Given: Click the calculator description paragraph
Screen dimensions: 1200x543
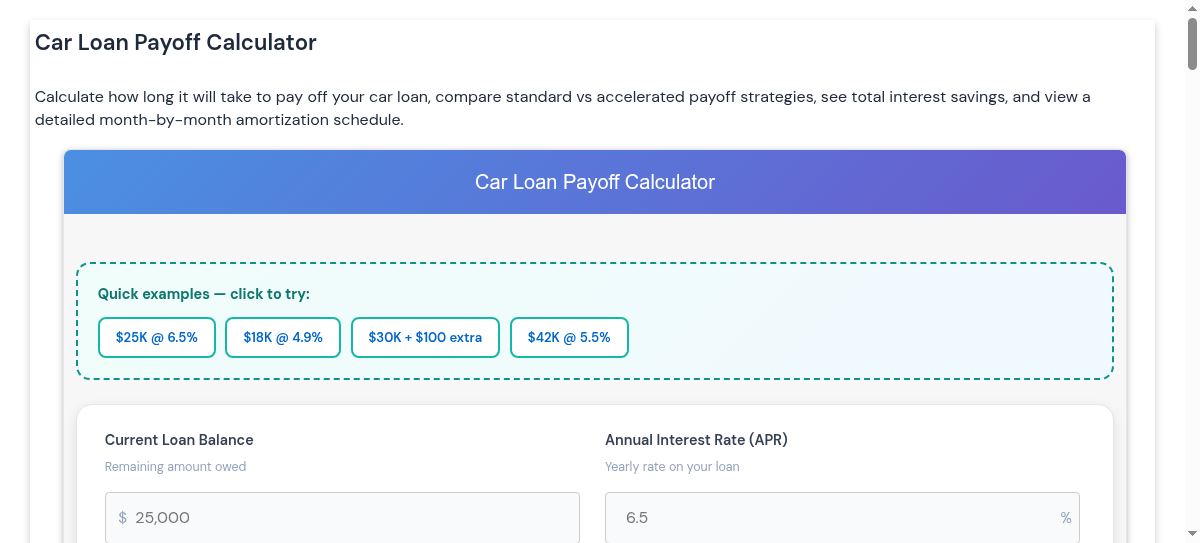Looking at the screenshot, I should [x=562, y=108].
